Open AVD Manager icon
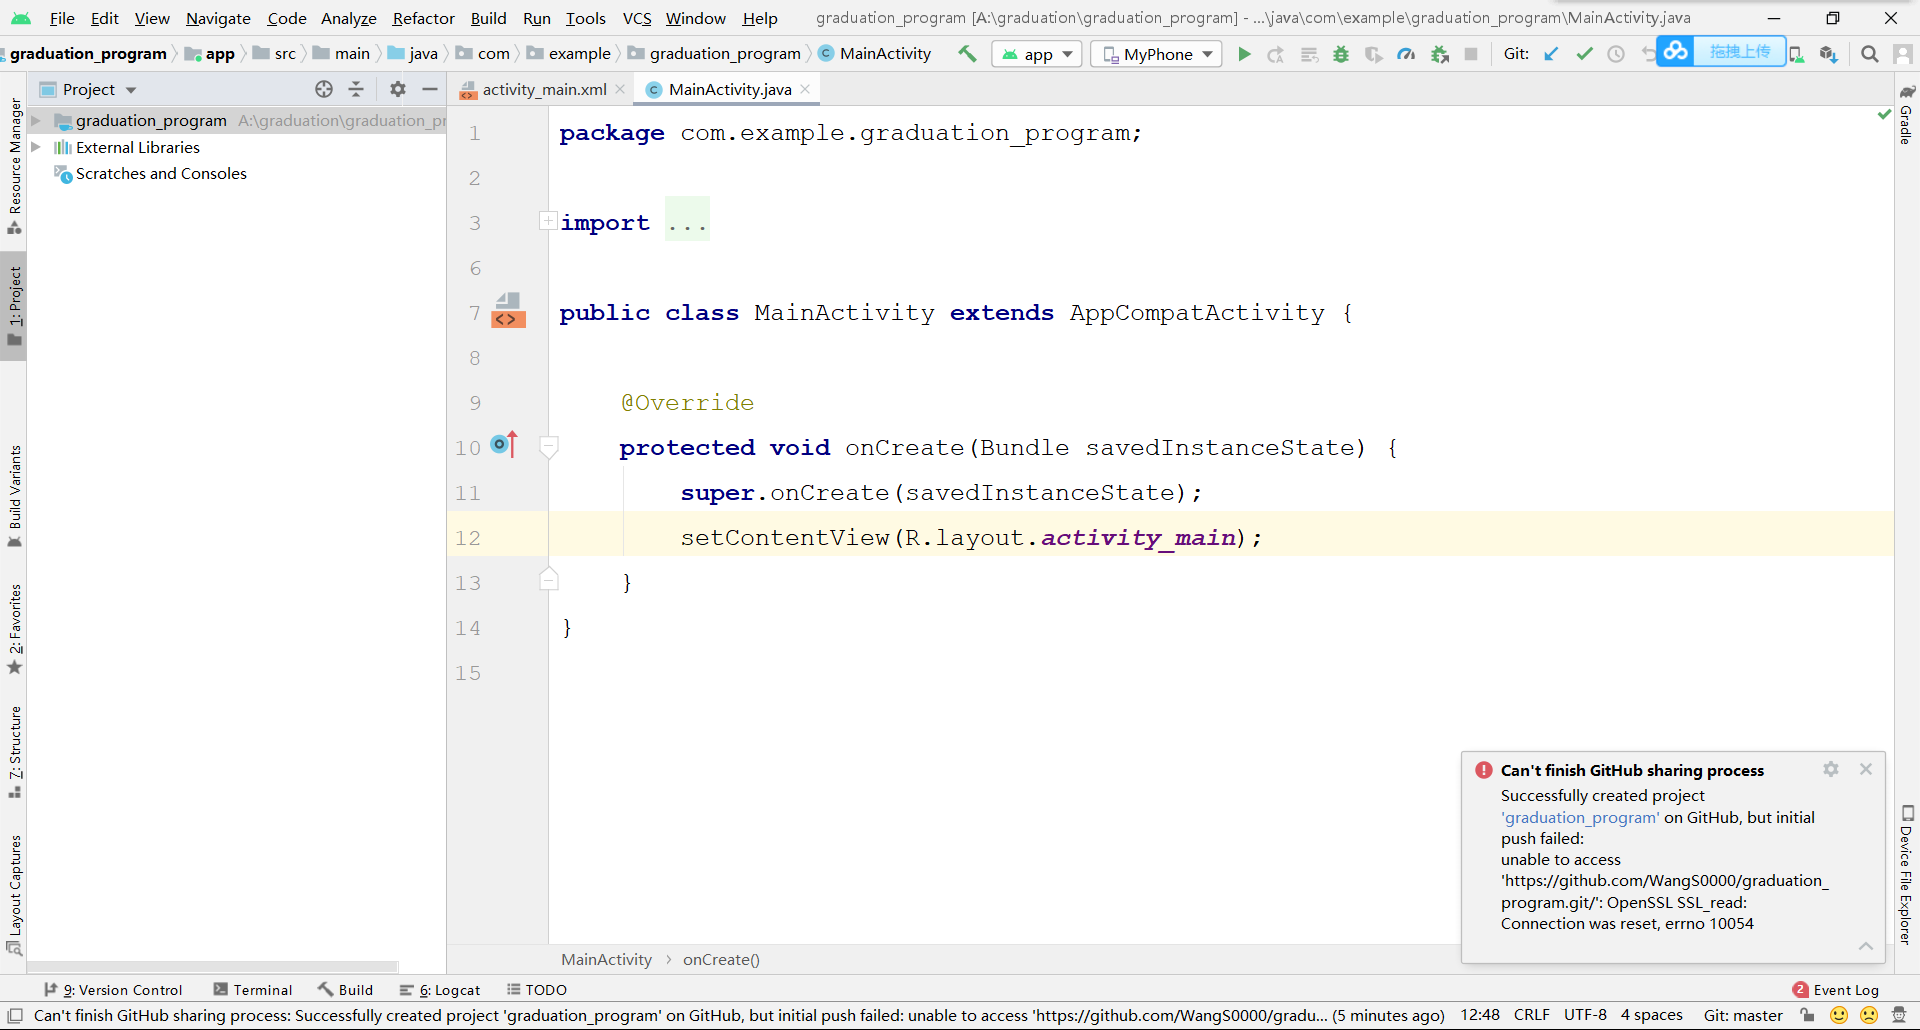Viewport: 1920px width, 1030px height. tap(1797, 54)
